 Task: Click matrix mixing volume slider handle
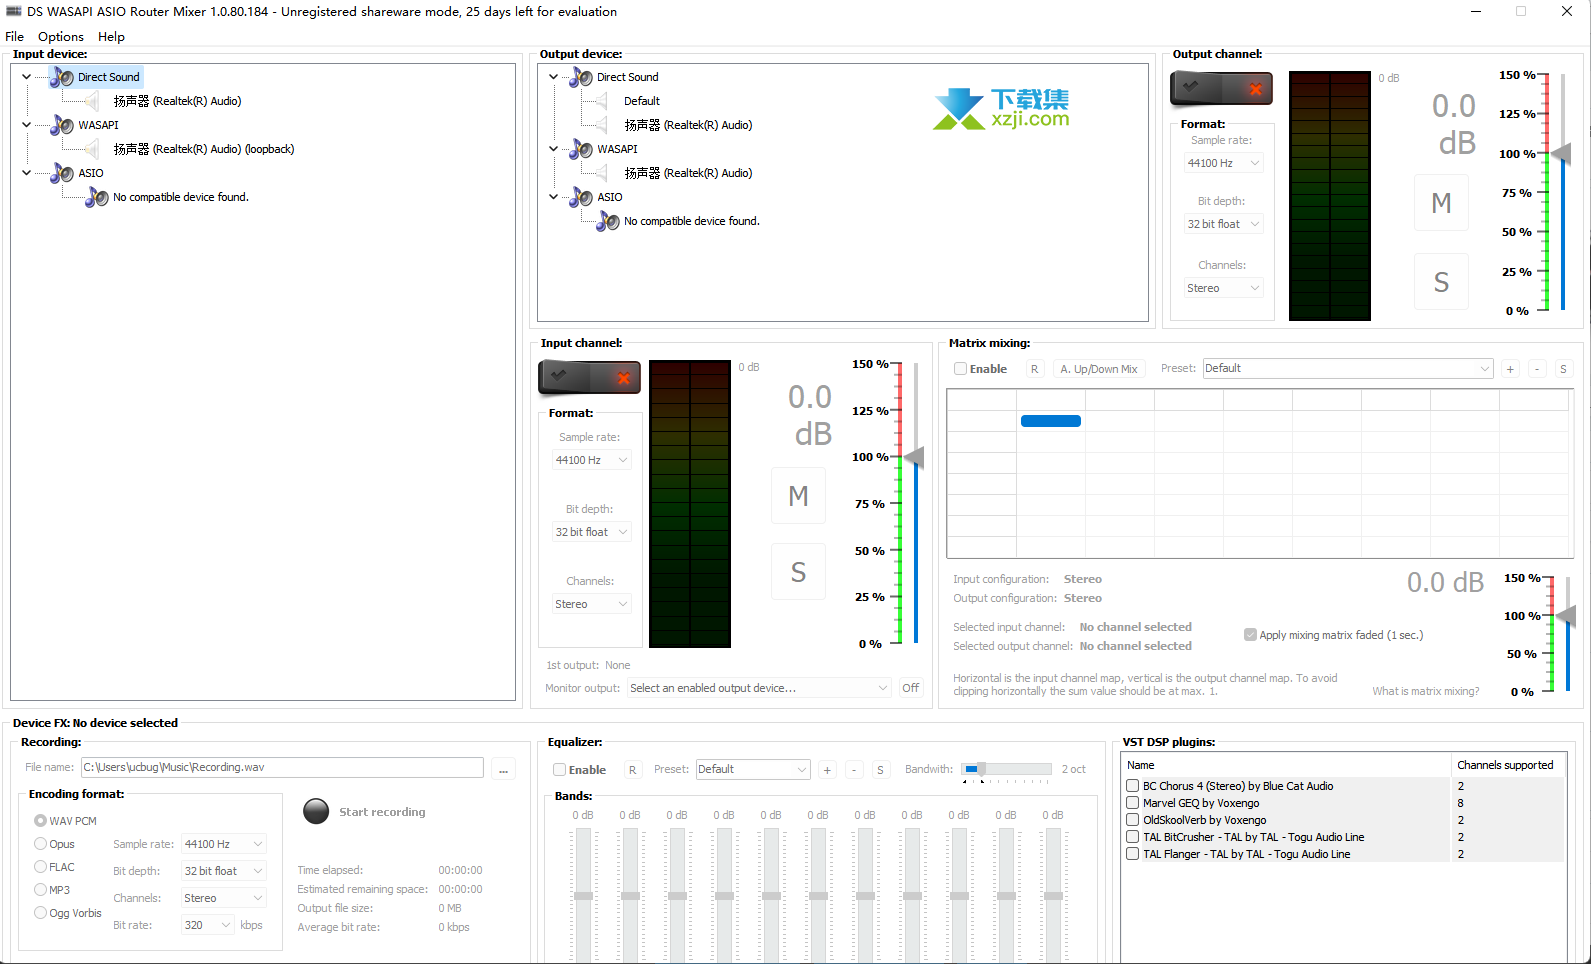(1565, 617)
